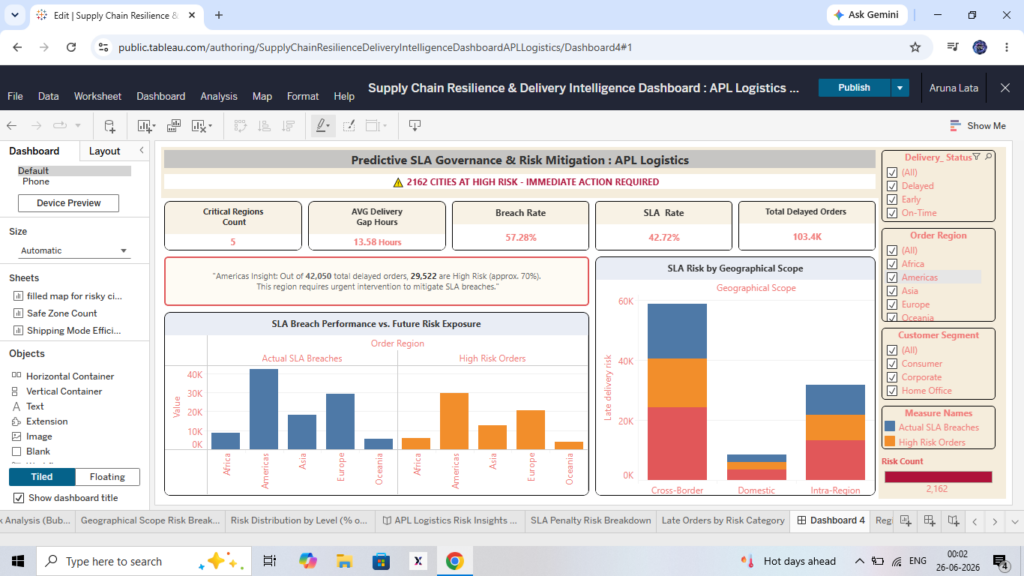Click the Sort Descending toolbar icon

pos(289,125)
